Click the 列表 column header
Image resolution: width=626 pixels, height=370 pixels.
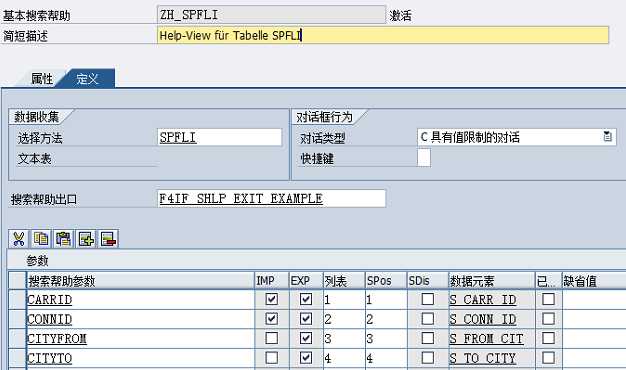[x=344, y=281]
